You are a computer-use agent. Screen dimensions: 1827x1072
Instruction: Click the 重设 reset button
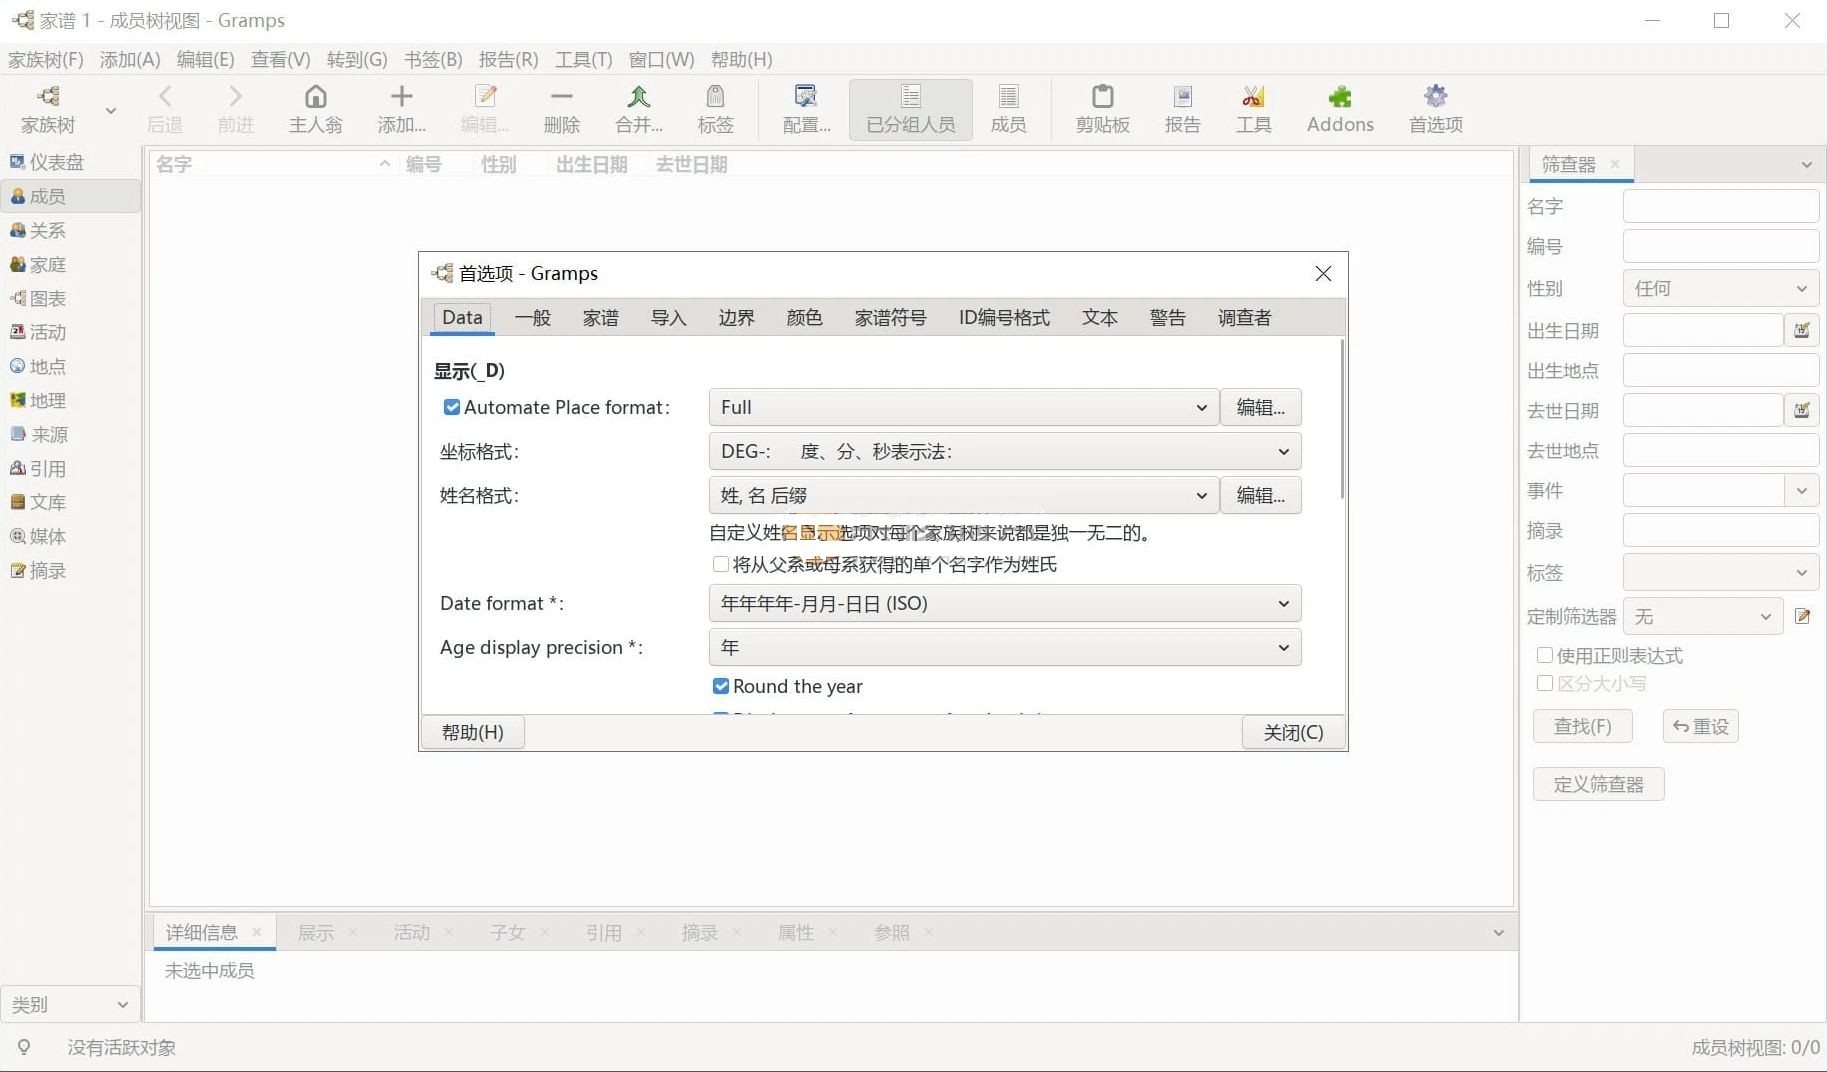click(x=1700, y=726)
